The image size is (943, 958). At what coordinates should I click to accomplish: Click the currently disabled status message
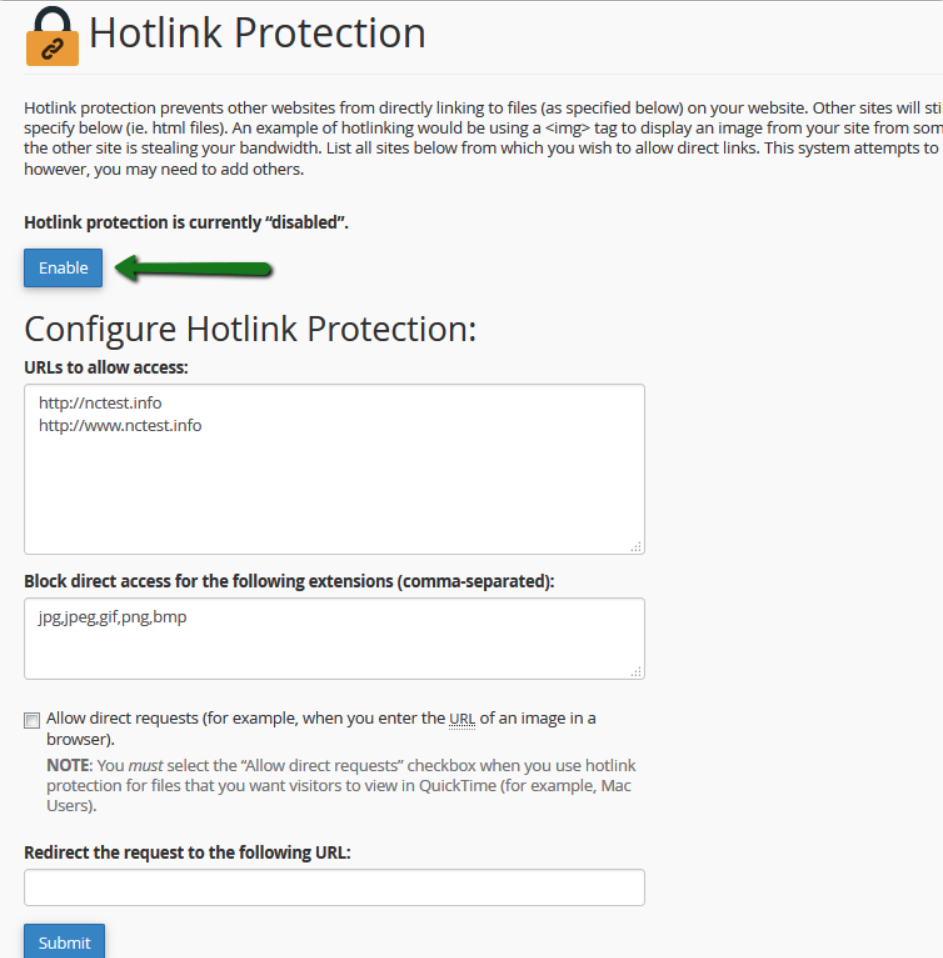(186, 222)
